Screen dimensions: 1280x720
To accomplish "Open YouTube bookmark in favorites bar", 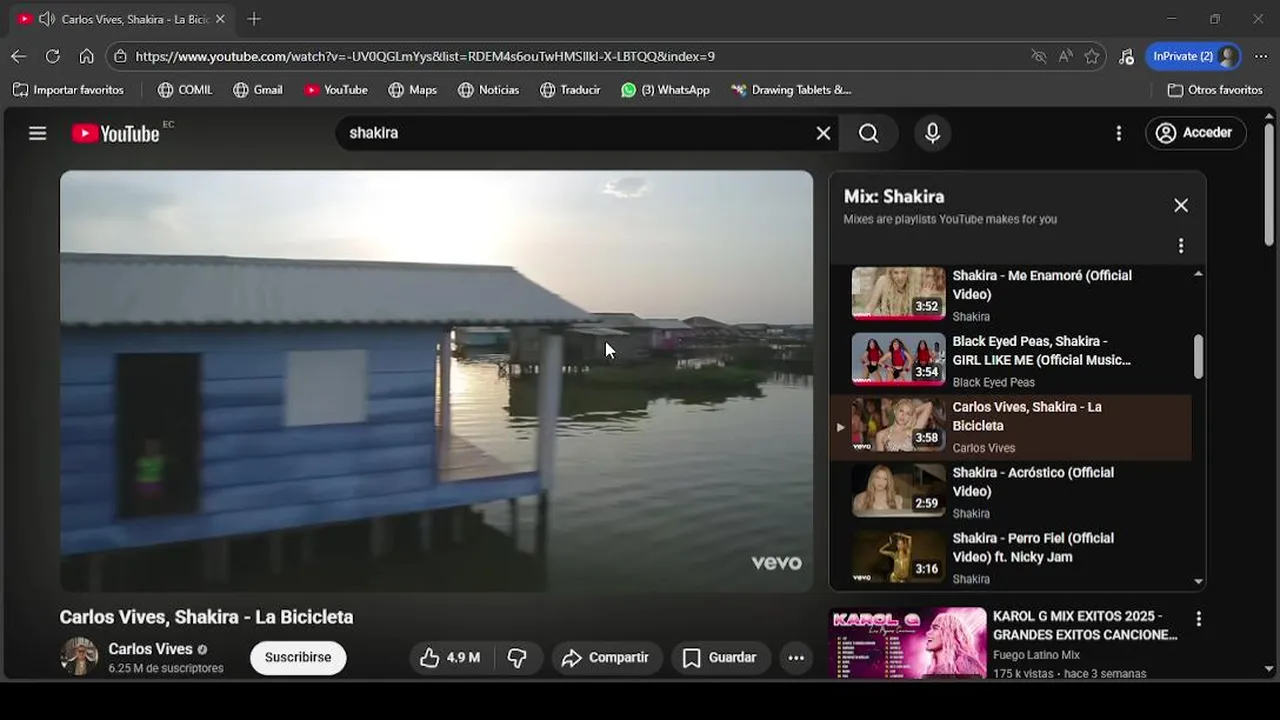I will coord(336,90).
